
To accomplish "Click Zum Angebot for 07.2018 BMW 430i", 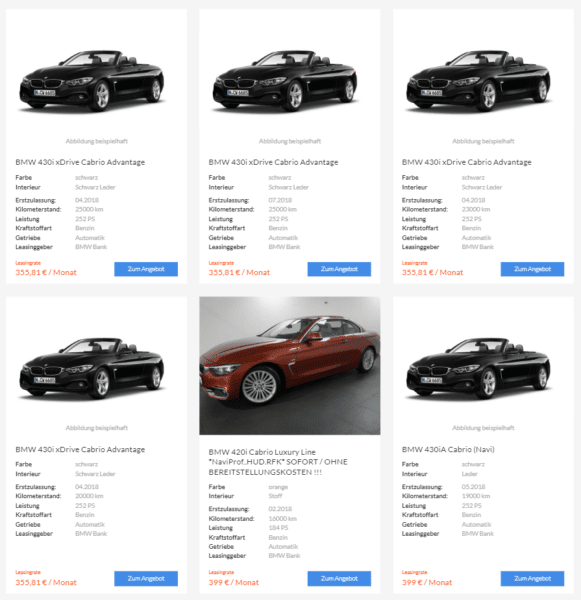I will click(339, 269).
